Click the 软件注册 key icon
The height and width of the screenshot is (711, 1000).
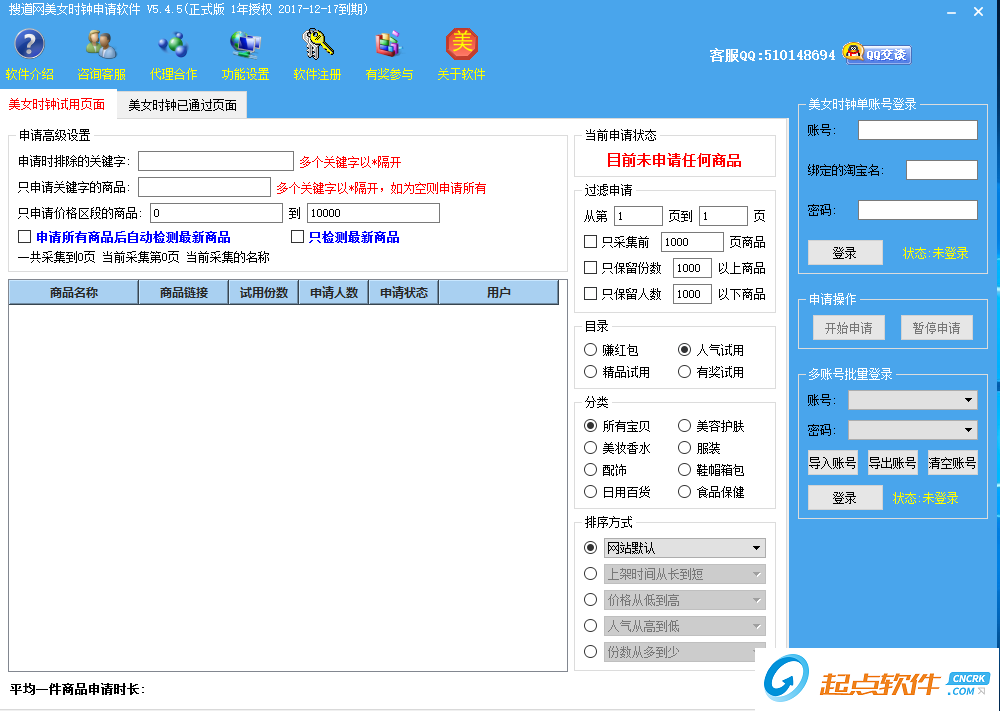pos(317,52)
